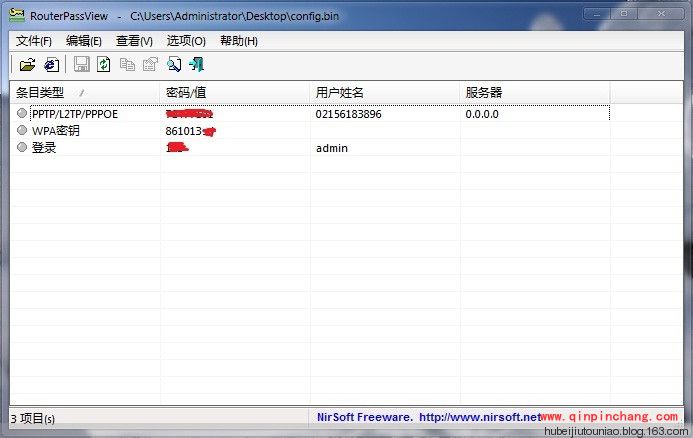Open Find using the magnifier icon
The height and width of the screenshot is (438, 693).
click(174, 65)
